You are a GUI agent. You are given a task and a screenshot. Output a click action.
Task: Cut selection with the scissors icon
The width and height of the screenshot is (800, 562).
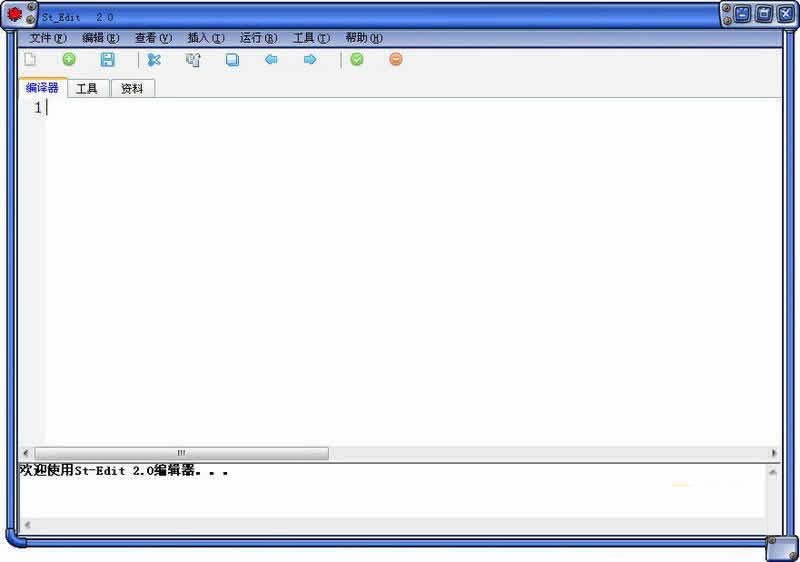pyautogui.click(x=154, y=60)
